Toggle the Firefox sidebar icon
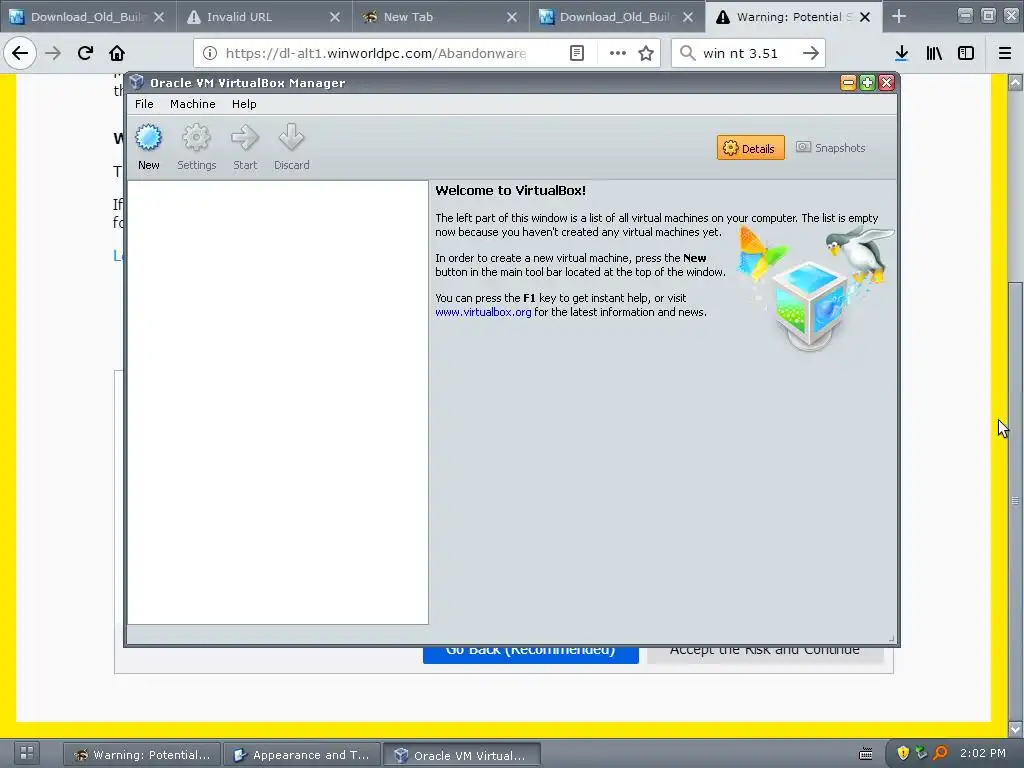This screenshot has height=768, width=1024. coord(966,53)
